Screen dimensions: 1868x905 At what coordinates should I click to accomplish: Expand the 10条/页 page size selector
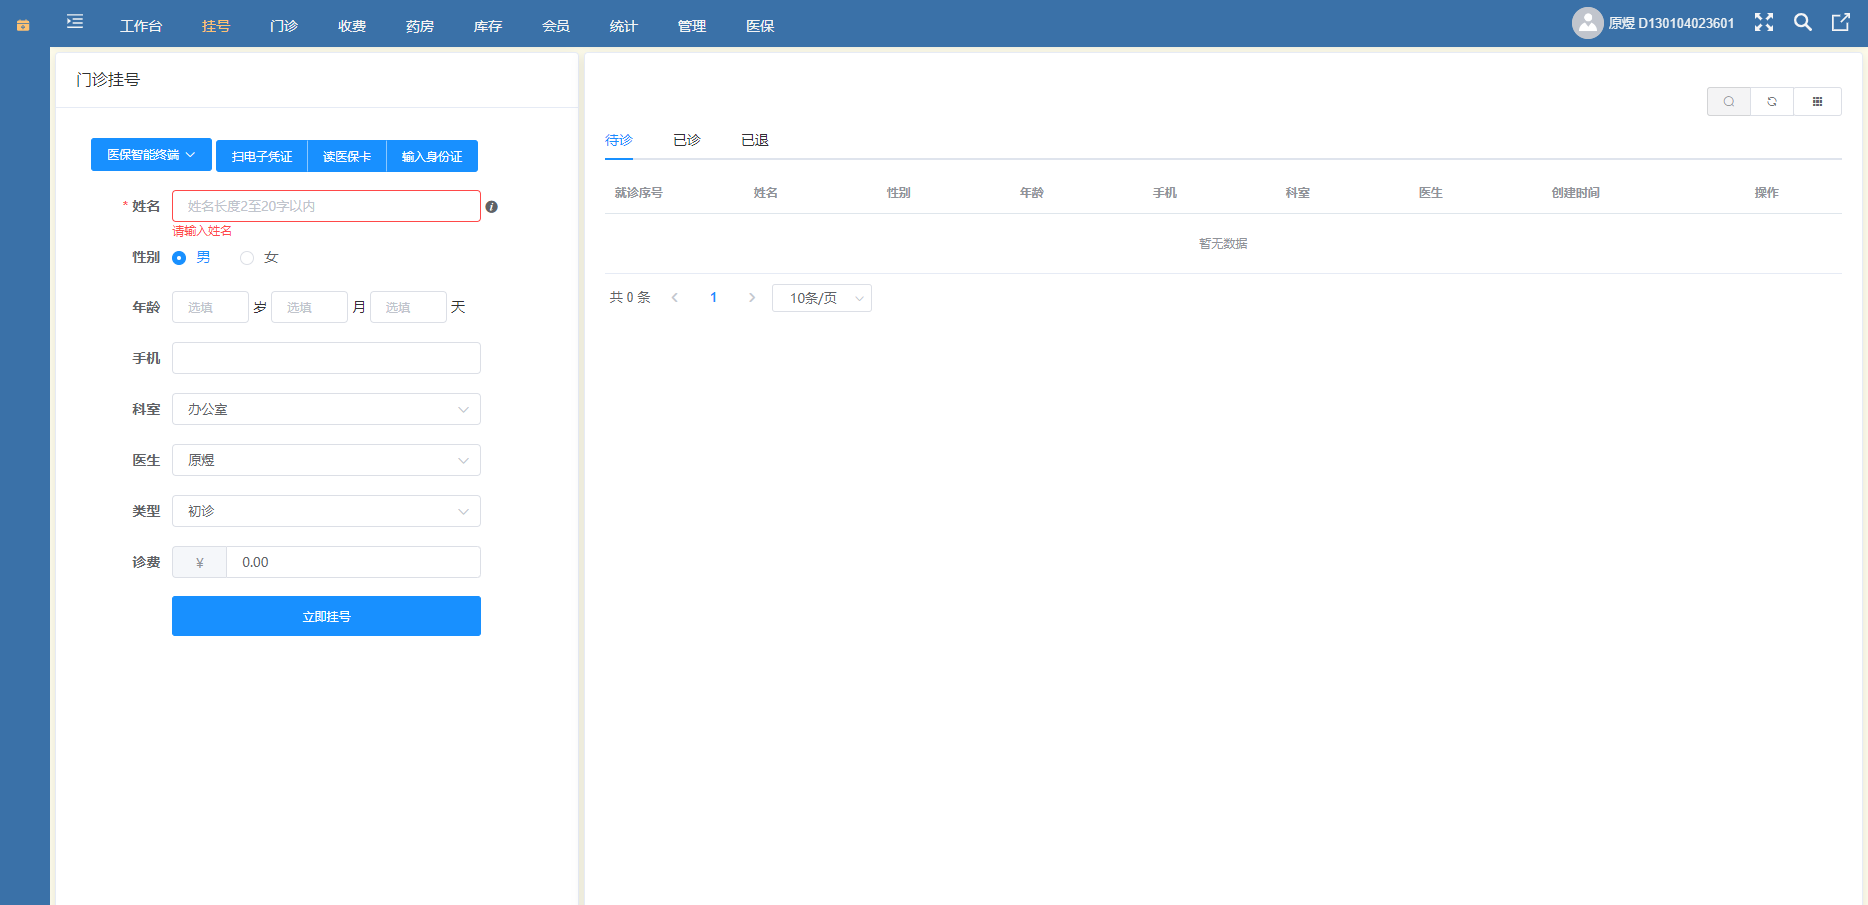coord(821,297)
